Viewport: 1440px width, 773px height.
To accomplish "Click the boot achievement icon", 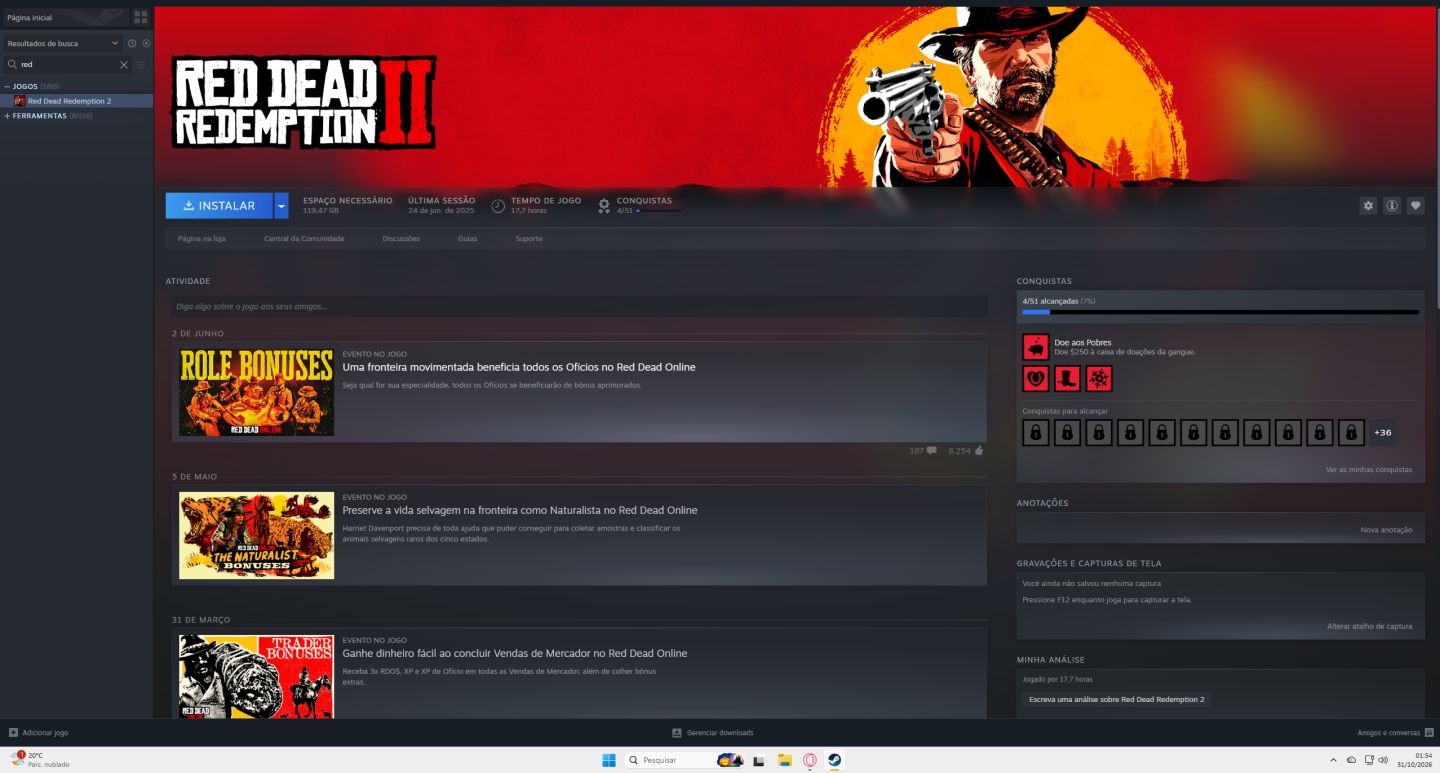I will point(1067,379).
